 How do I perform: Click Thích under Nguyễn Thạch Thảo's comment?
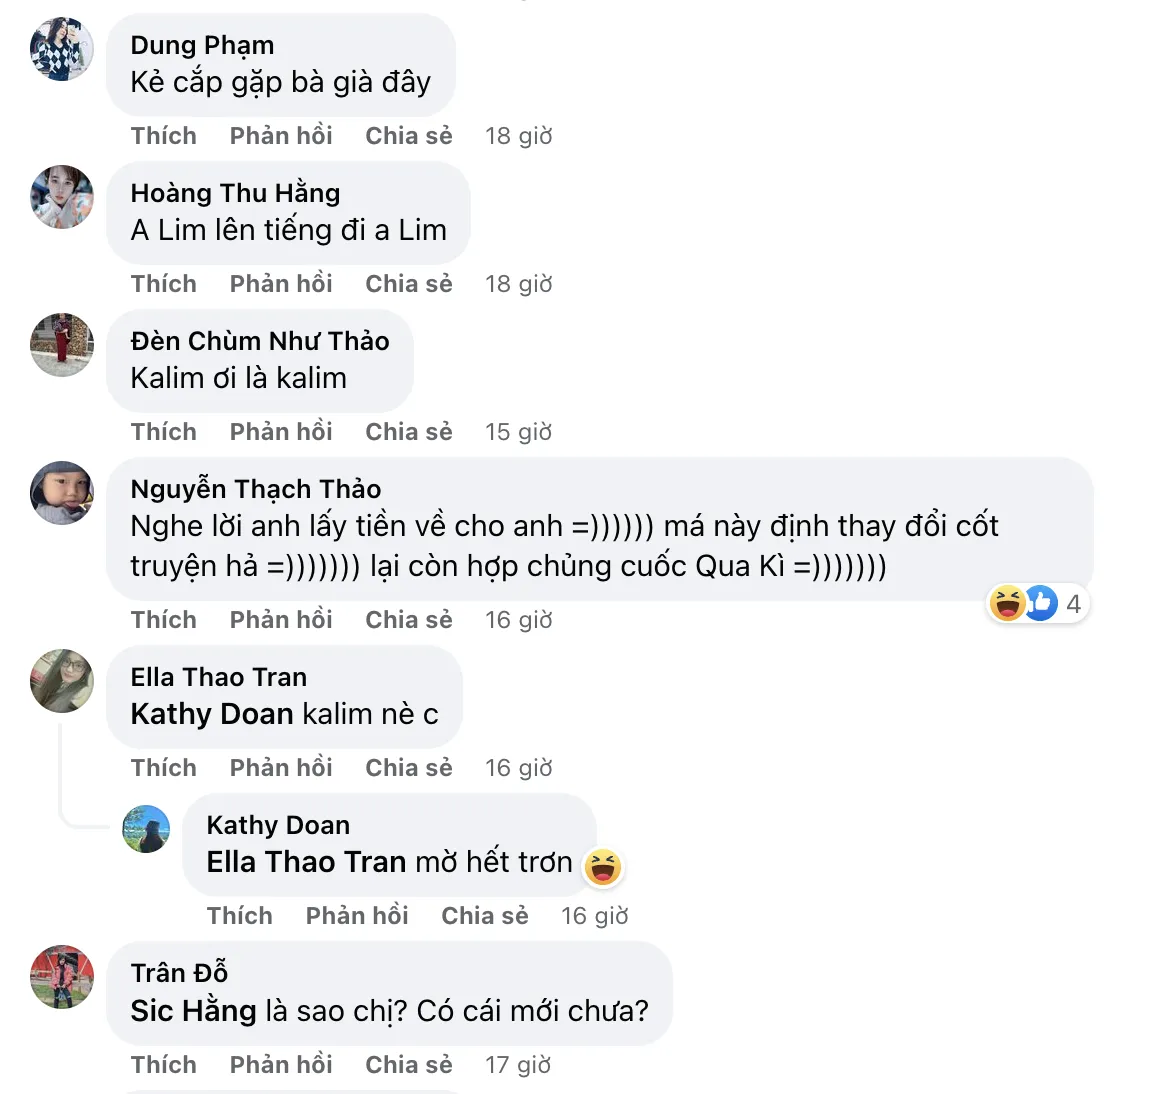coord(163,620)
